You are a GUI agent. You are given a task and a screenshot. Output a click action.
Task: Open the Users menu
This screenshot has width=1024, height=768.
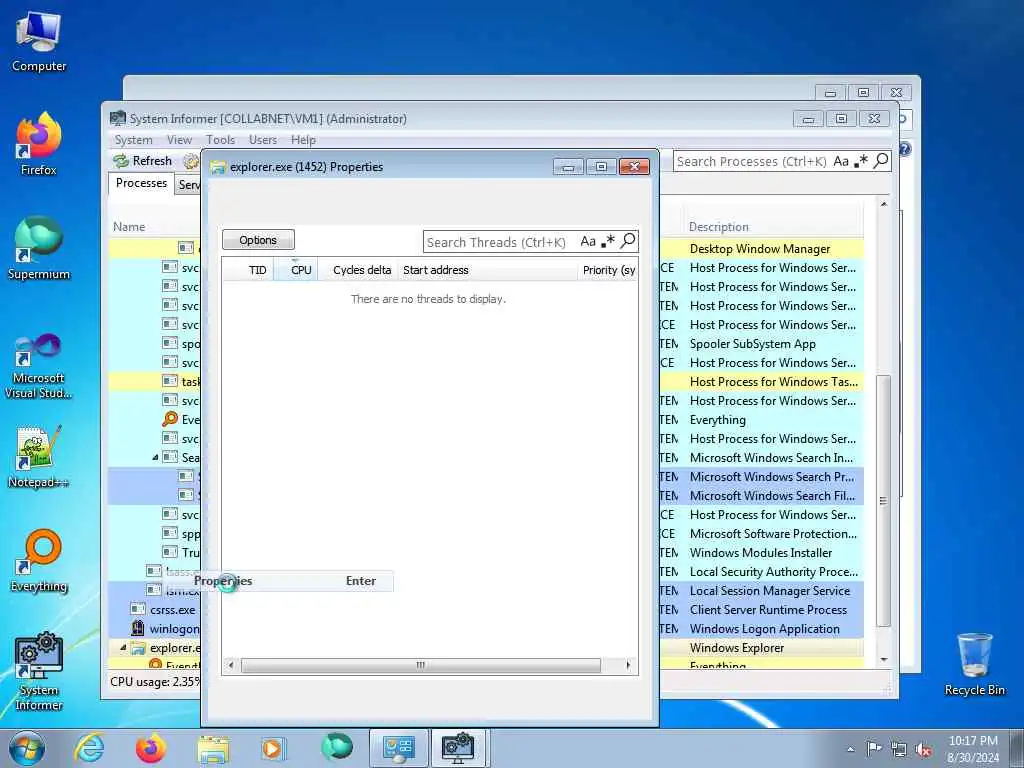point(263,140)
